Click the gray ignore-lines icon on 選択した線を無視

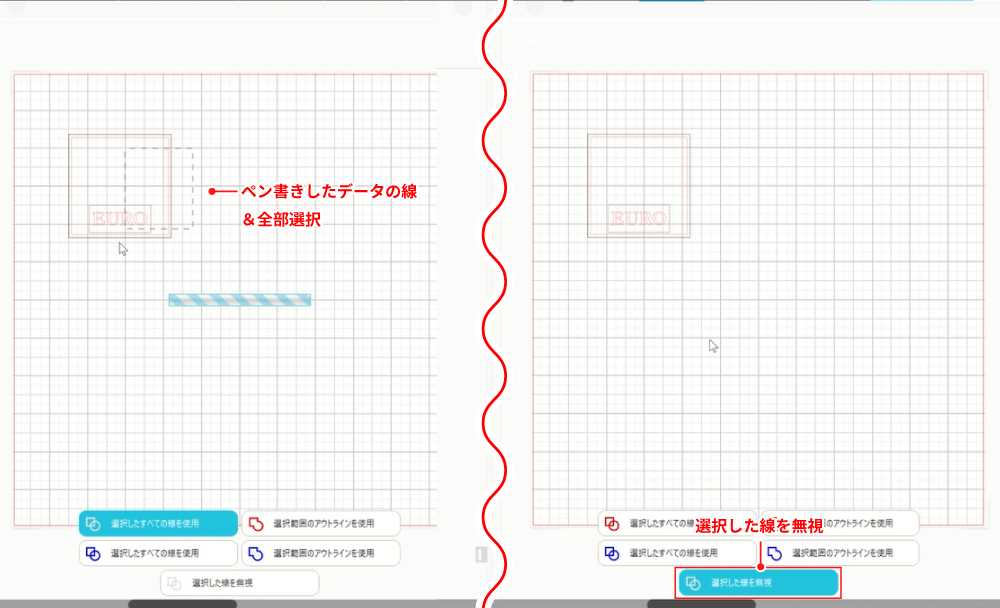click(175, 582)
